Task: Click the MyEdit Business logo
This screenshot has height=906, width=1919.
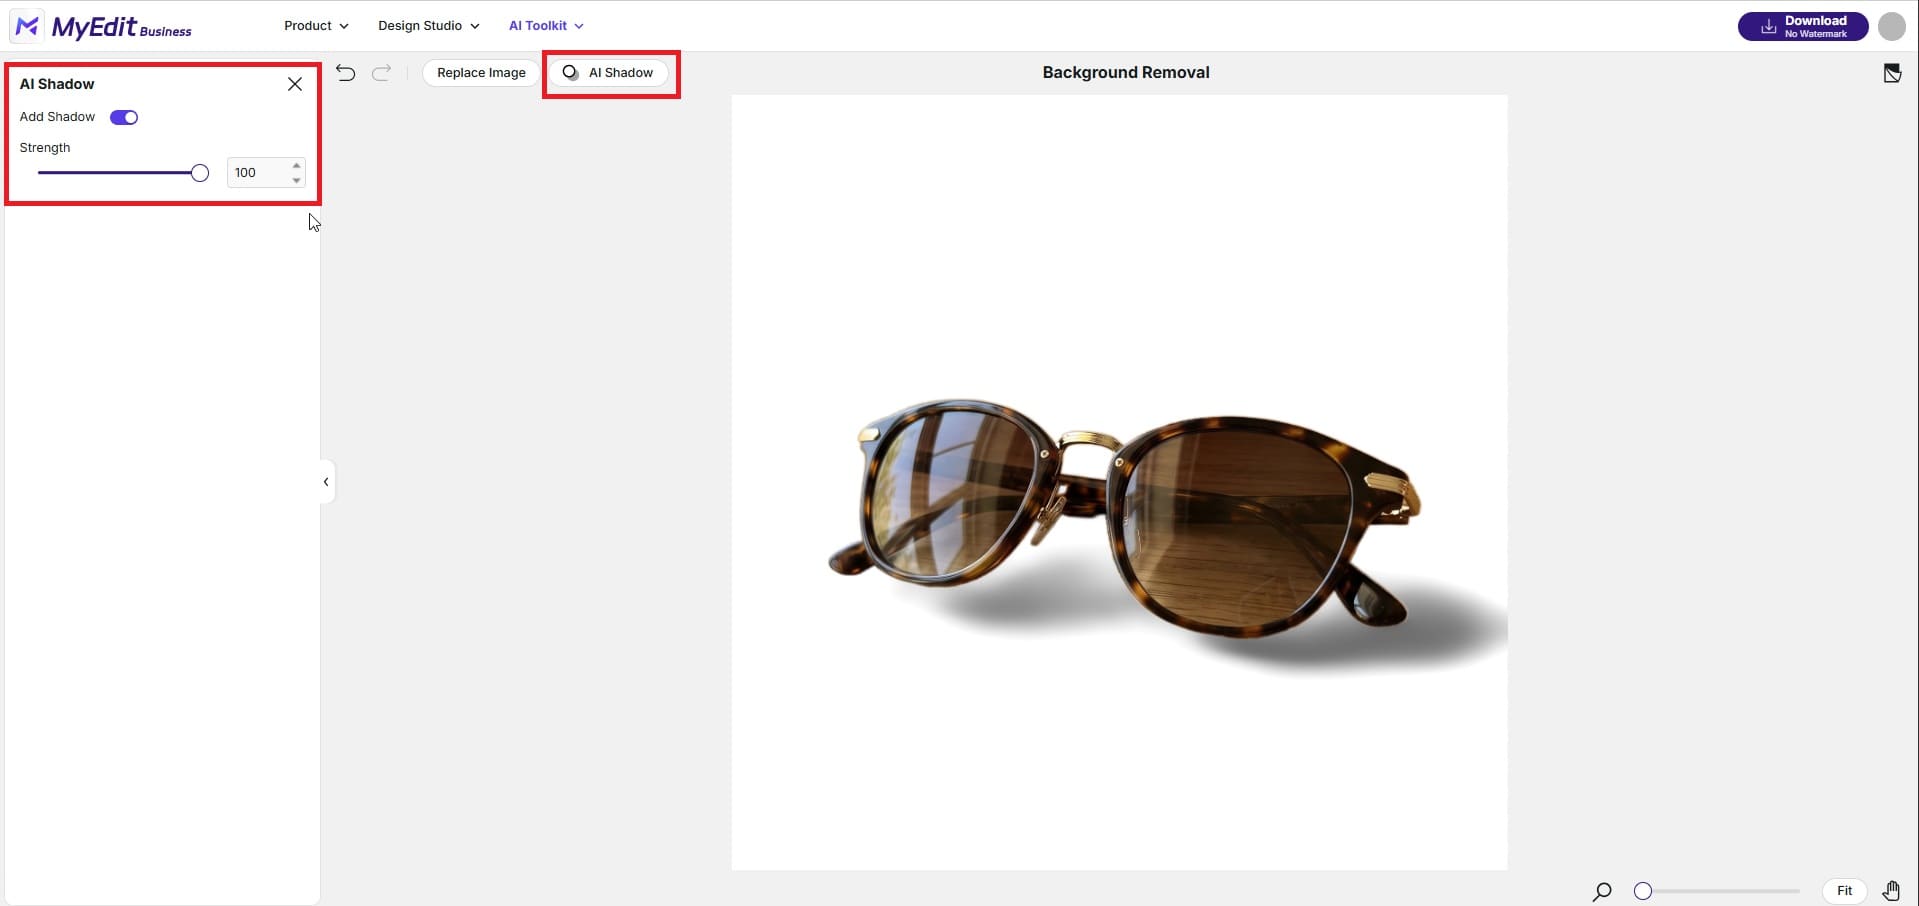Action: (x=100, y=26)
